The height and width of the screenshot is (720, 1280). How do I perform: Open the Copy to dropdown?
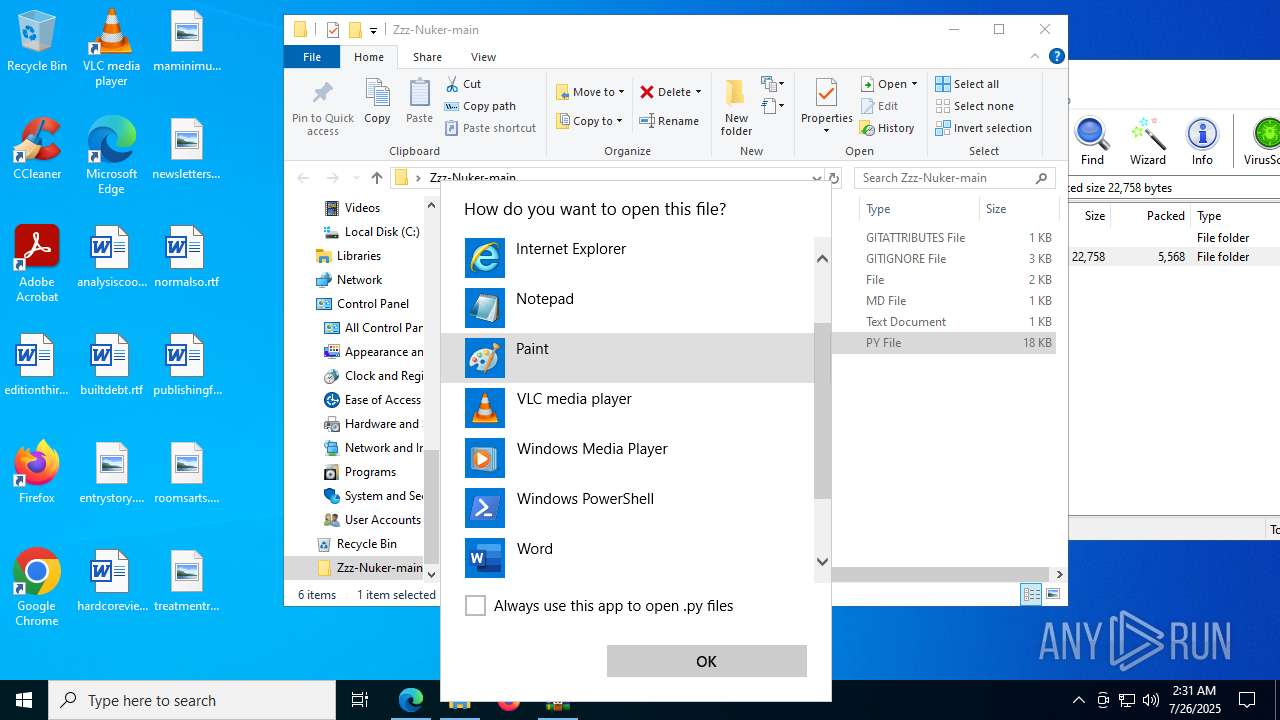(x=589, y=121)
